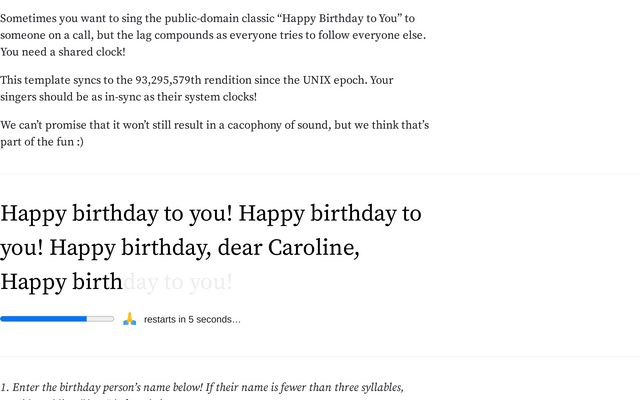Click the folded hands emoji icon
Image resolution: width=640 pixels, height=400 pixels.
tap(129, 319)
